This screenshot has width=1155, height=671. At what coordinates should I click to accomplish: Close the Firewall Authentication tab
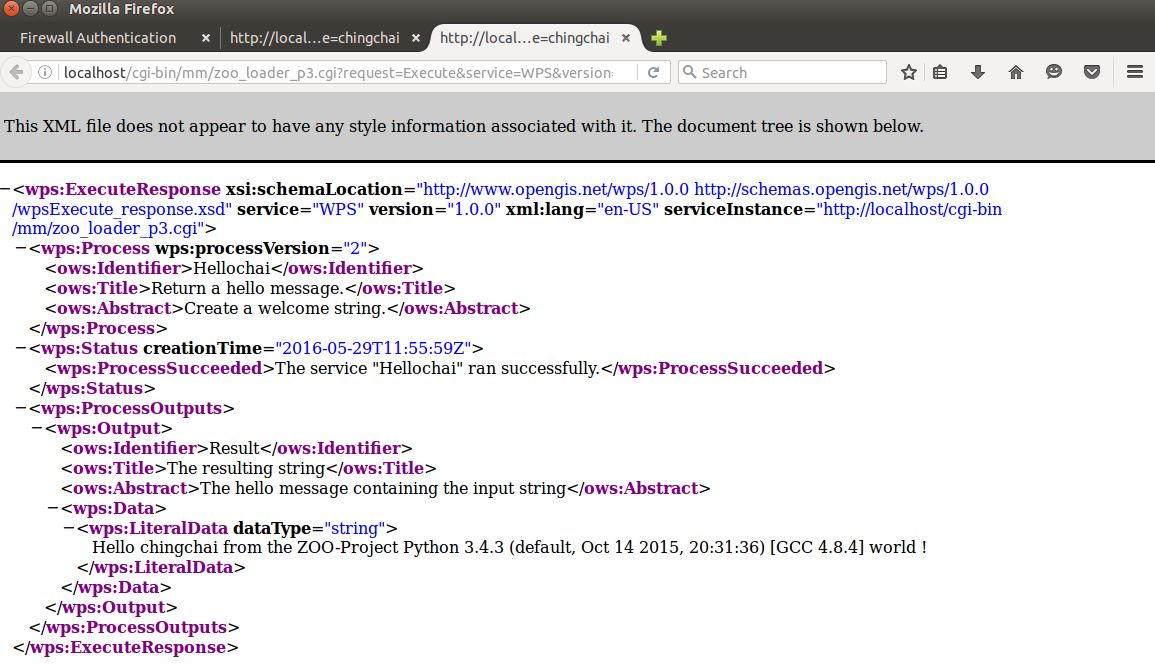click(206, 38)
